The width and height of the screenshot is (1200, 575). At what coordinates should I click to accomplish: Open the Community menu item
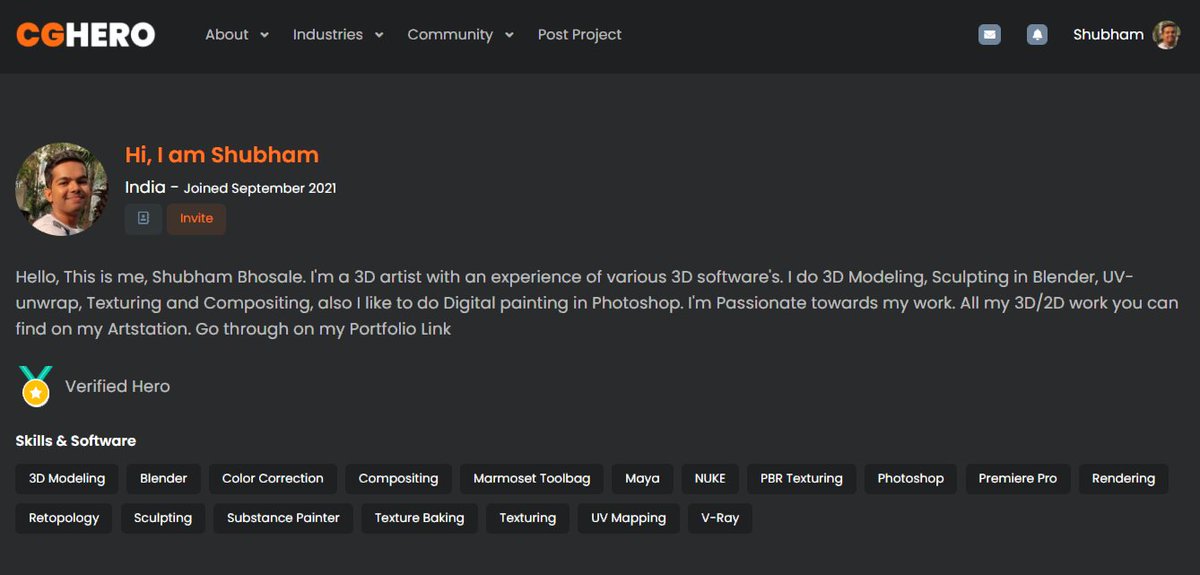pos(450,35)
